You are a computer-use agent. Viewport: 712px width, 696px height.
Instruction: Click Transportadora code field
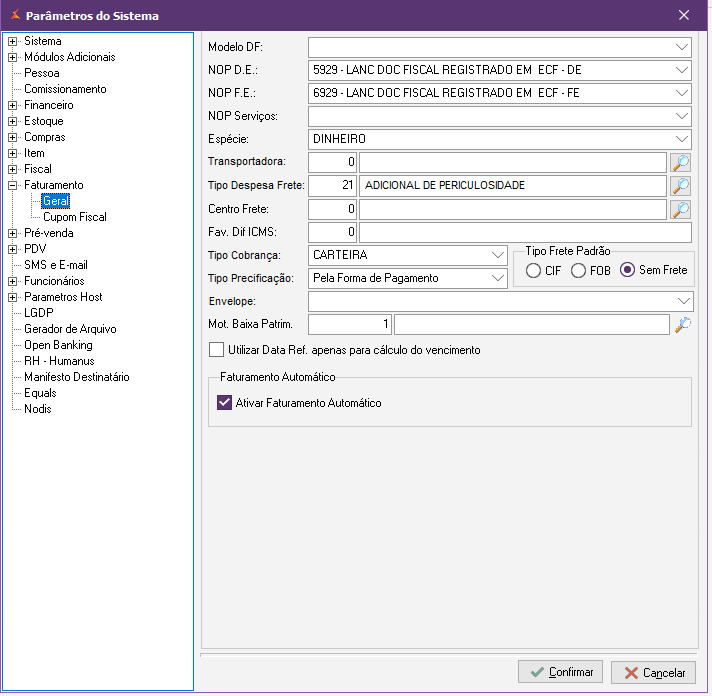tap(332, 162)
